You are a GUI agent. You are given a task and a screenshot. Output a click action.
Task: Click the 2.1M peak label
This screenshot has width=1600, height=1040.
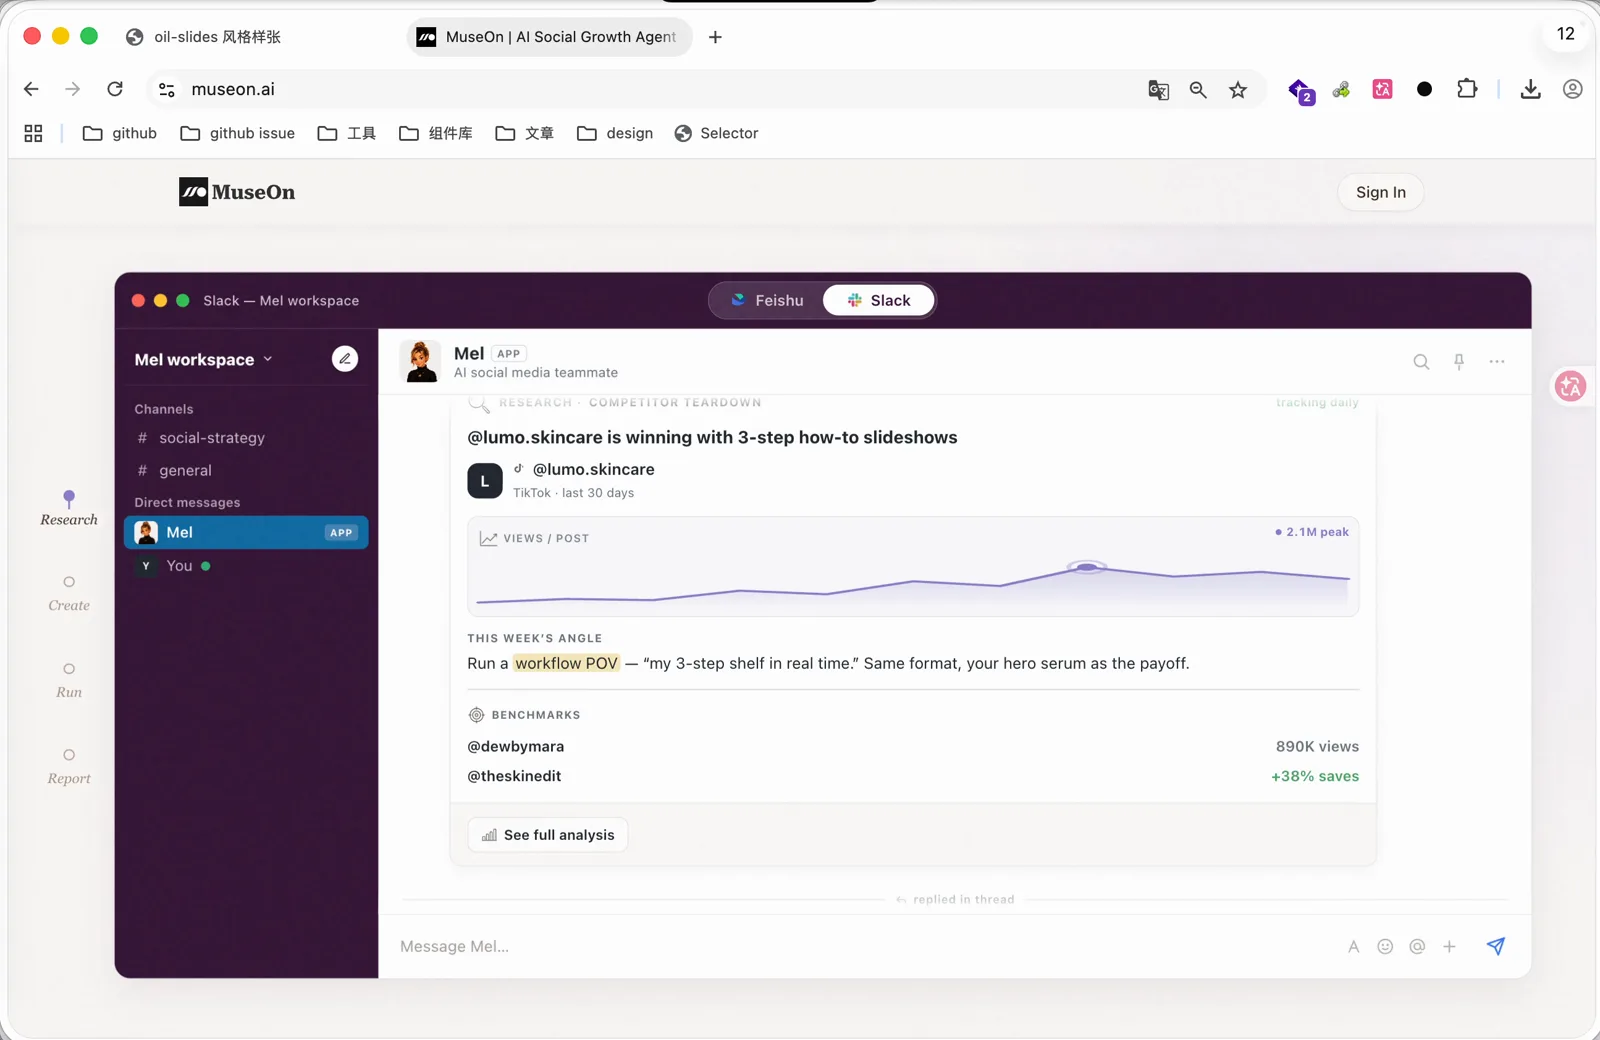pos(1312,532)
